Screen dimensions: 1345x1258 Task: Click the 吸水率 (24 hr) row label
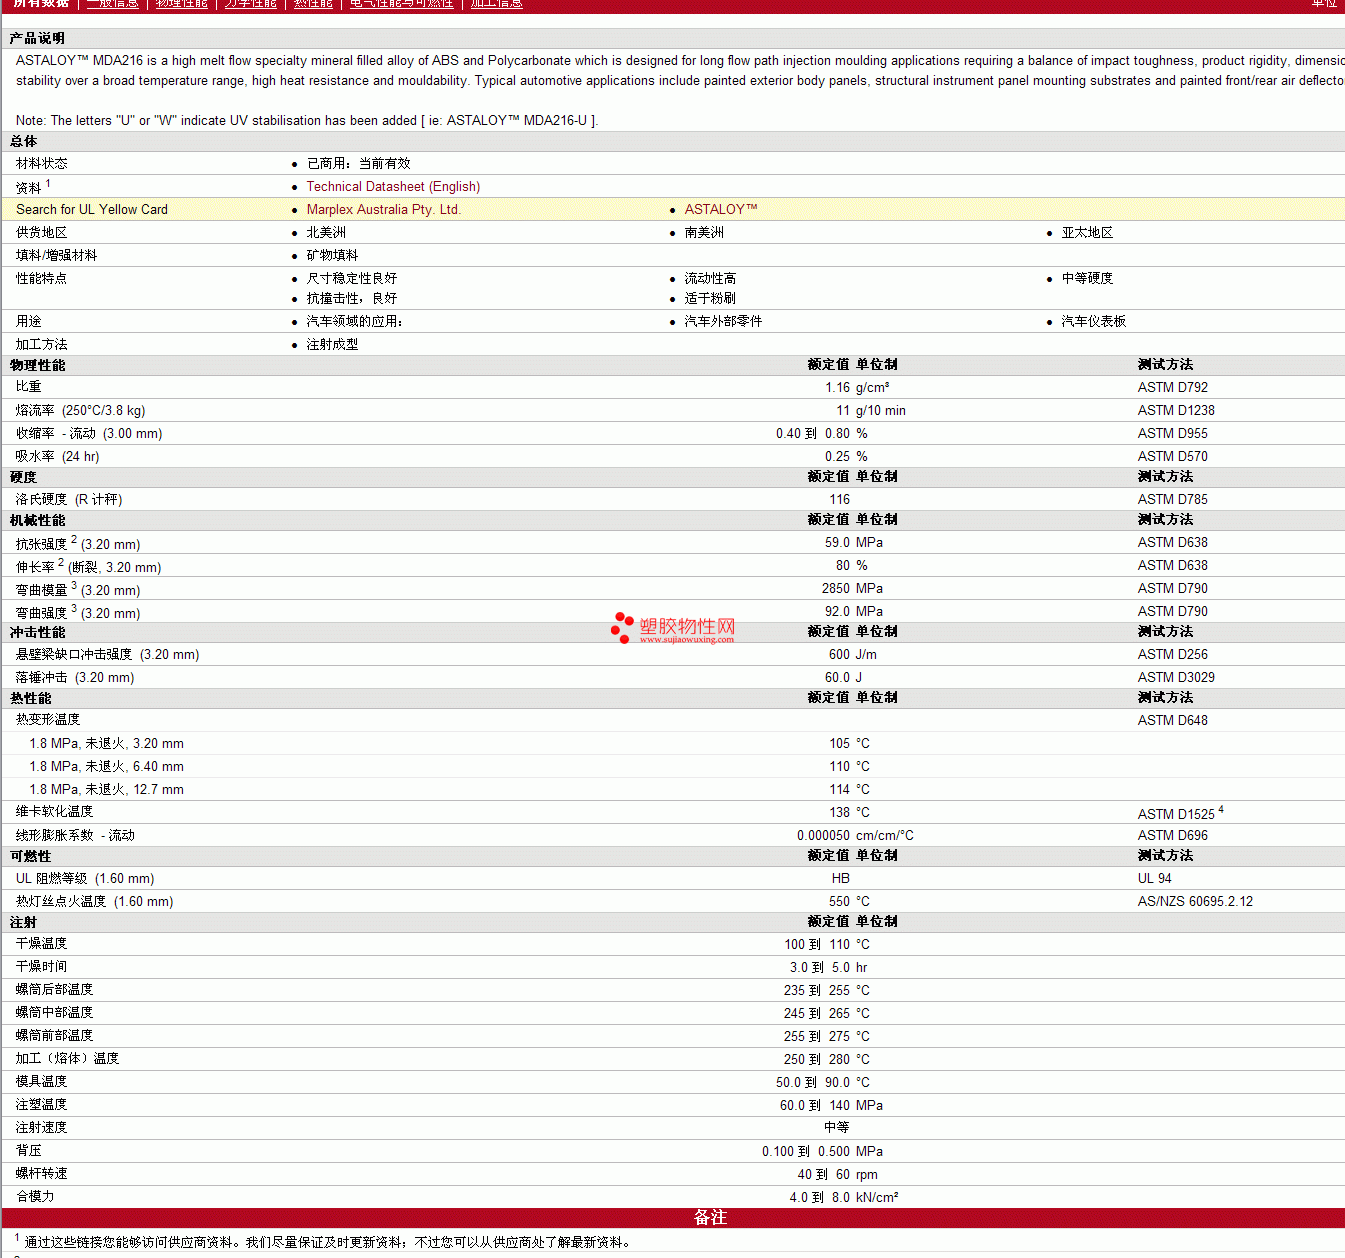[57, 457]
